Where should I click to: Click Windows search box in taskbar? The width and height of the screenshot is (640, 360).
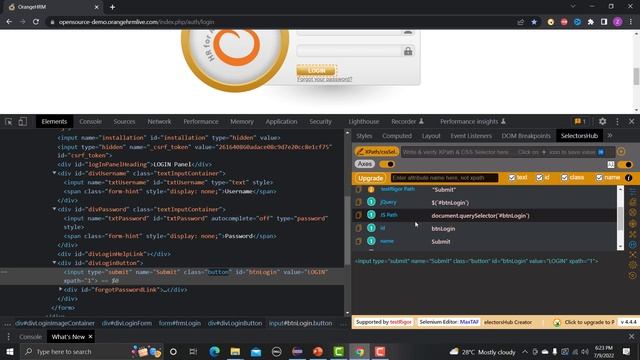click(92, 351)
